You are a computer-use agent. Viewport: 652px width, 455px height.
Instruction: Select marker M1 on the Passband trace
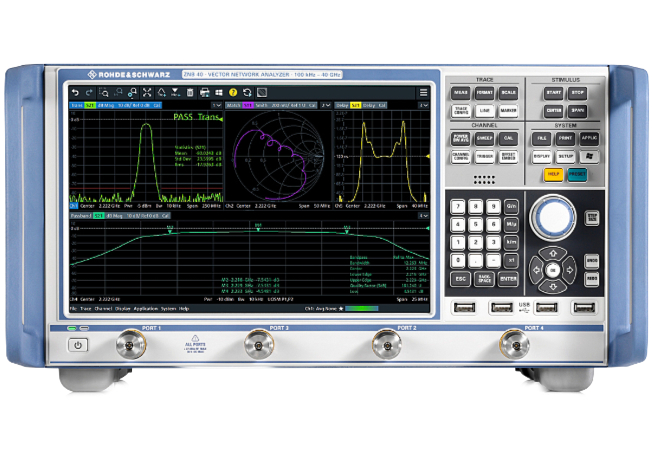(x=258, y=227)
